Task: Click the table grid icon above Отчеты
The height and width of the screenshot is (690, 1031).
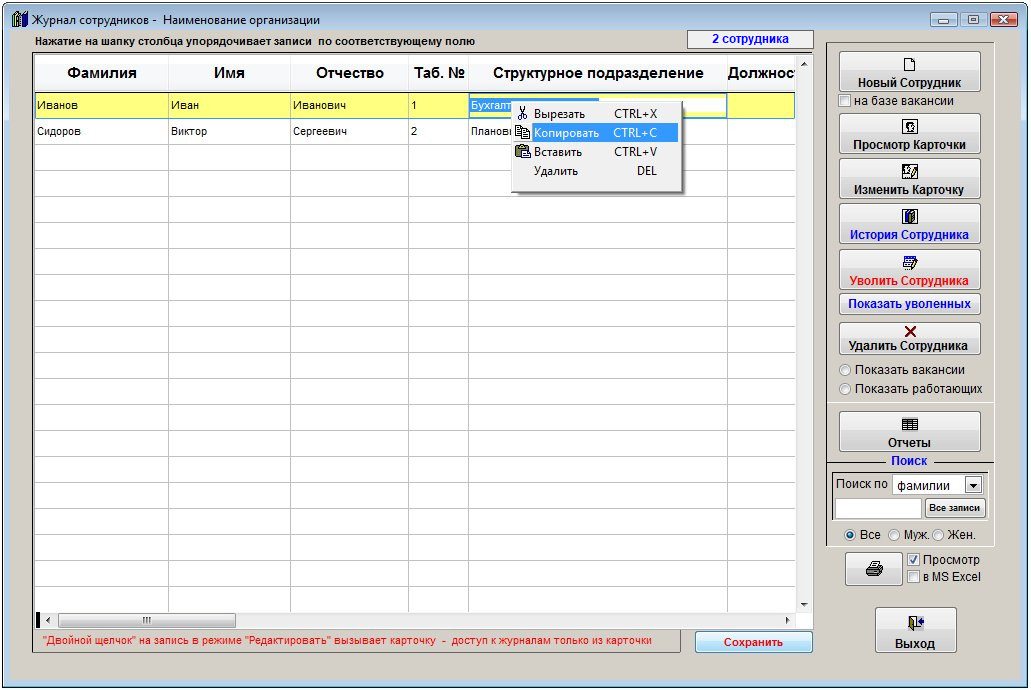Action: (x=909, y=424)
